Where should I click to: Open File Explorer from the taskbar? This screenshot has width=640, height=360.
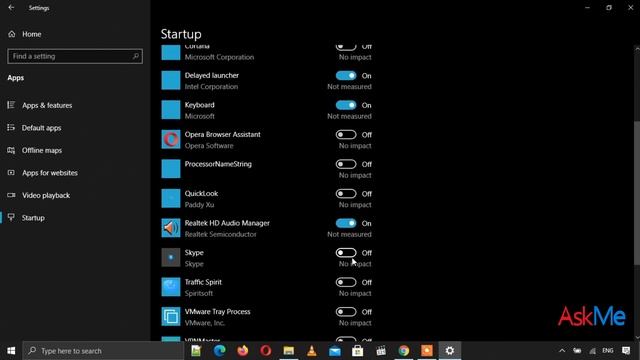coord(289,351)
